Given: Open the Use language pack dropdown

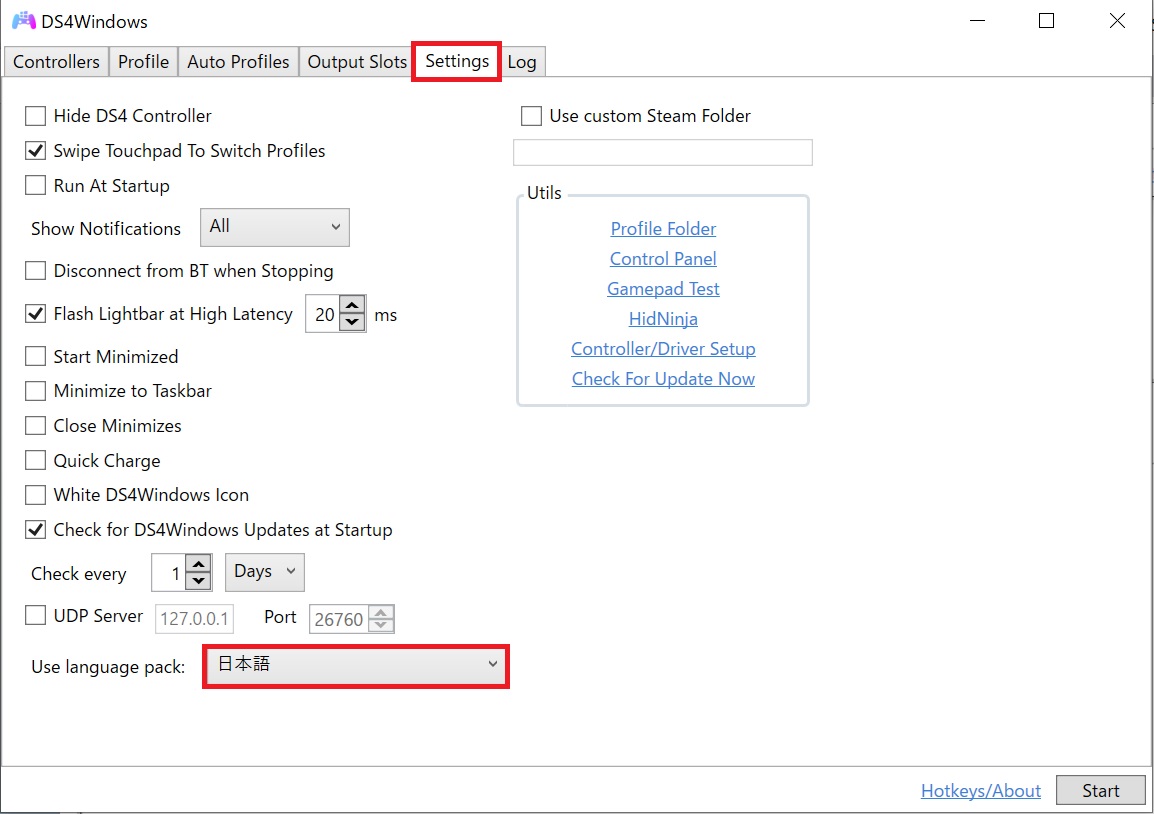Looking at the screenshot, I should 356,665.
